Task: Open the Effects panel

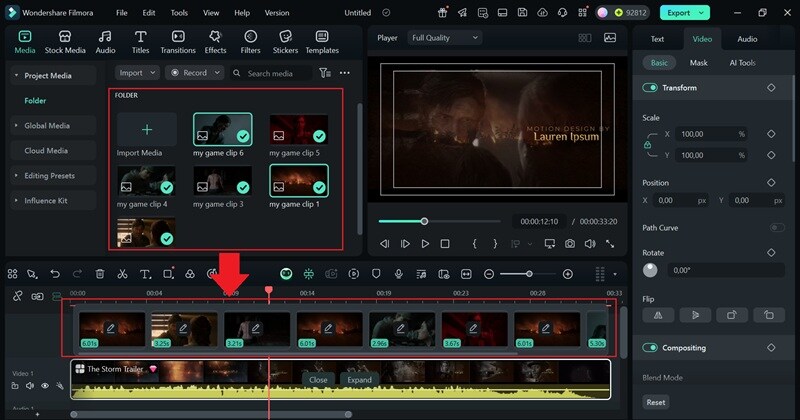Action: pos(215,42)
